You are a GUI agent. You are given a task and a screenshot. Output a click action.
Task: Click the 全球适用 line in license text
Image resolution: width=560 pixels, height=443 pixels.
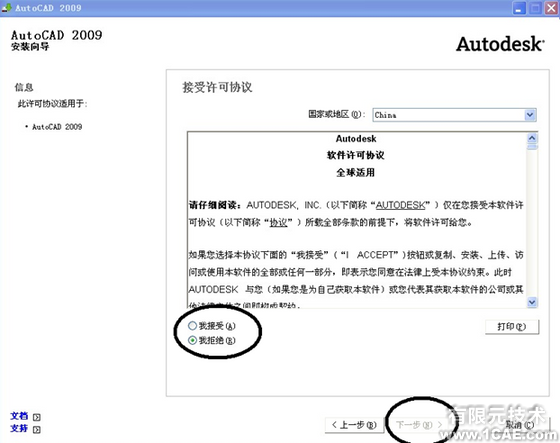coord(355,172)
